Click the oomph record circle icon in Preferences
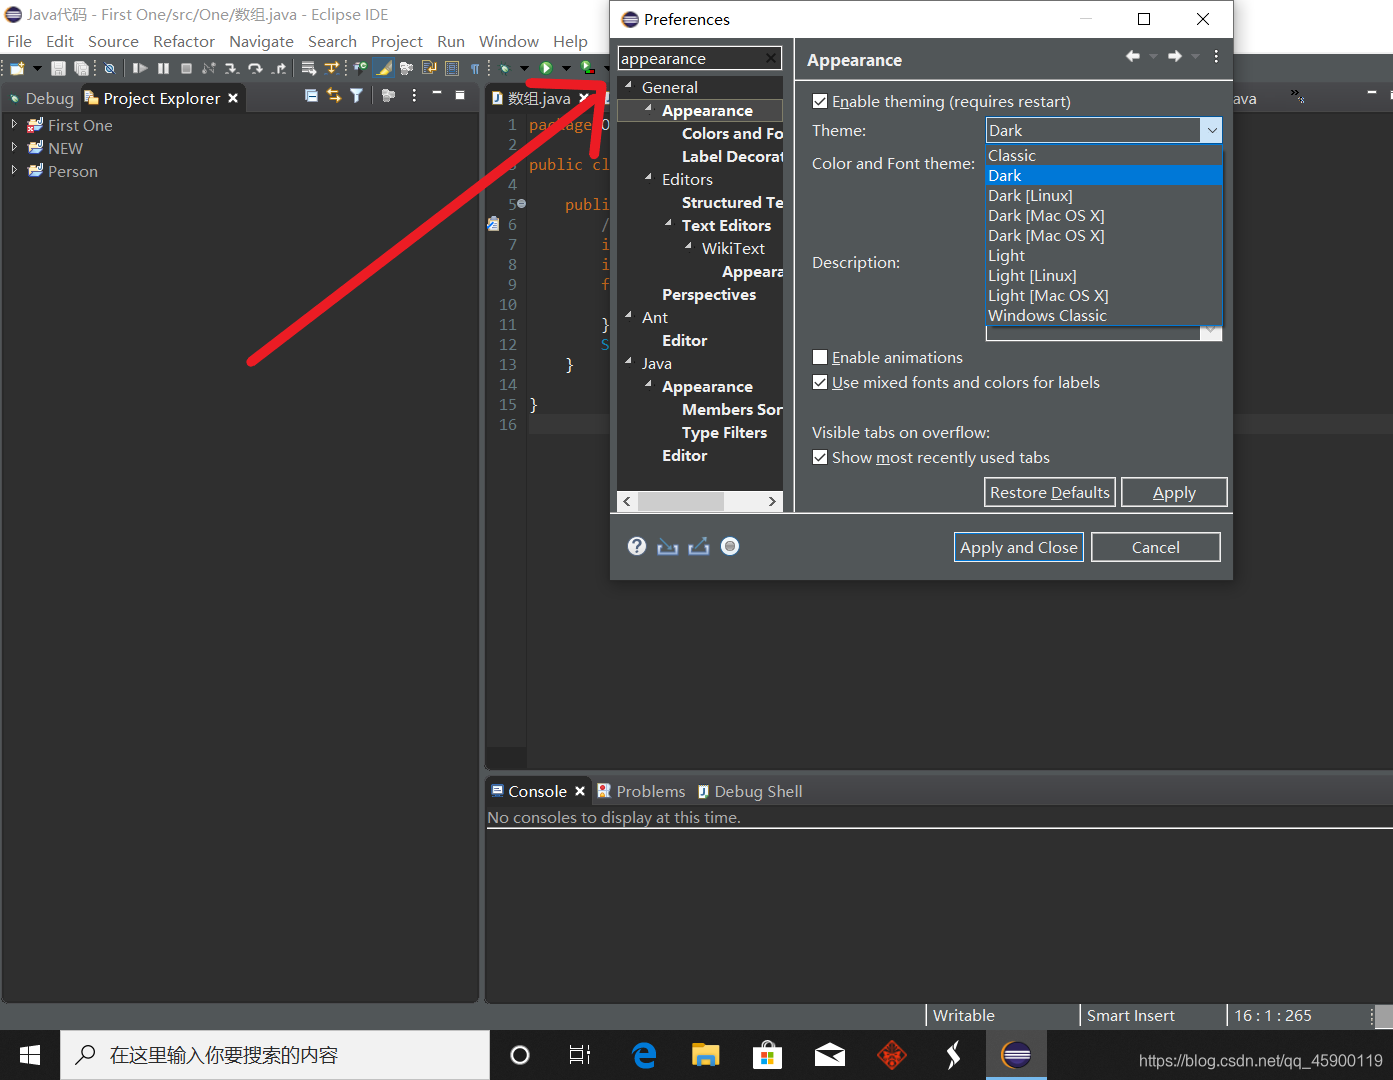1393x1080 pixels. coord(730,546)
